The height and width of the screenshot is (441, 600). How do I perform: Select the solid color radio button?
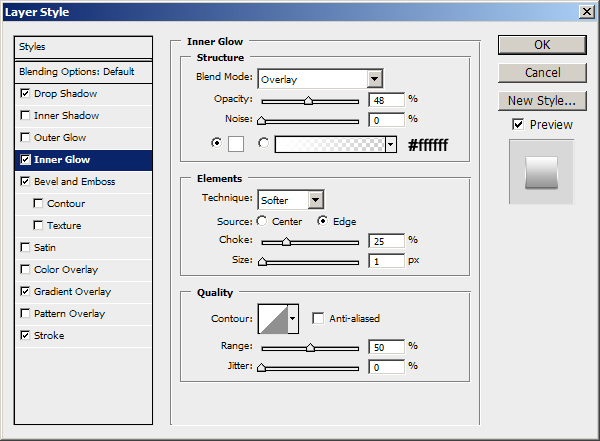216,143
